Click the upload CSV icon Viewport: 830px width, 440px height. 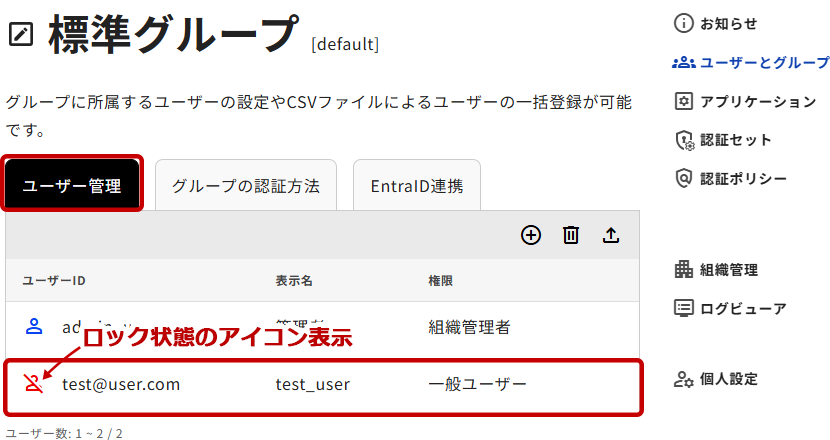click(x=611, y=235)
